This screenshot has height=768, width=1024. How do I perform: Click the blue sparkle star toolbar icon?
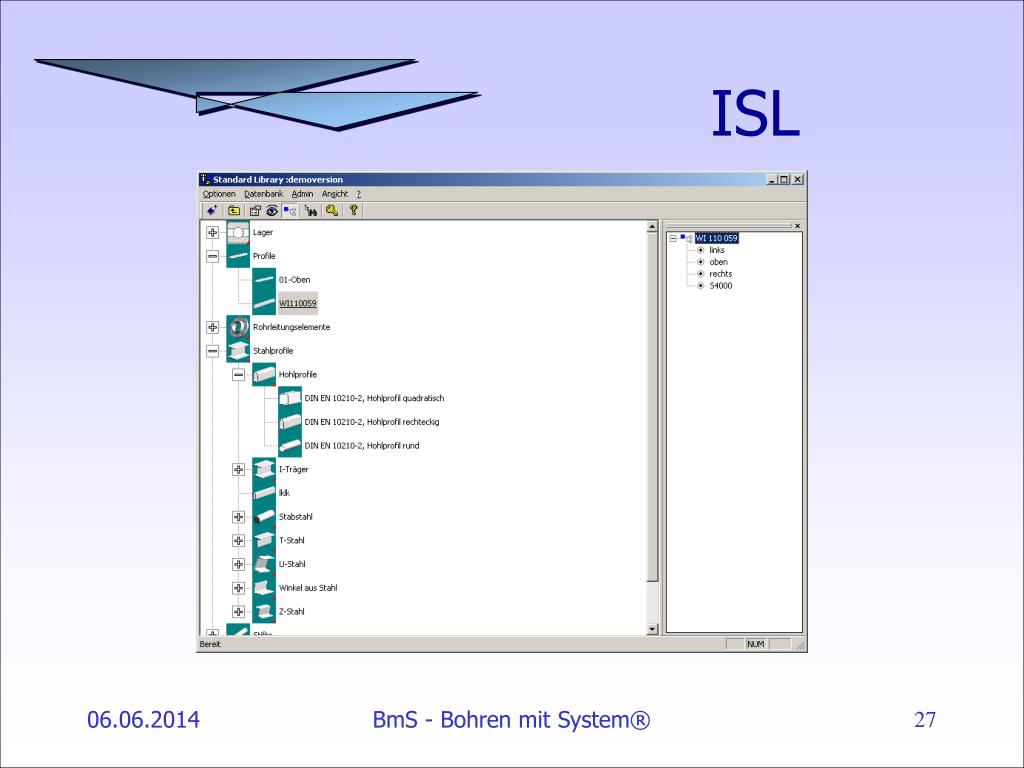point(212,210)
